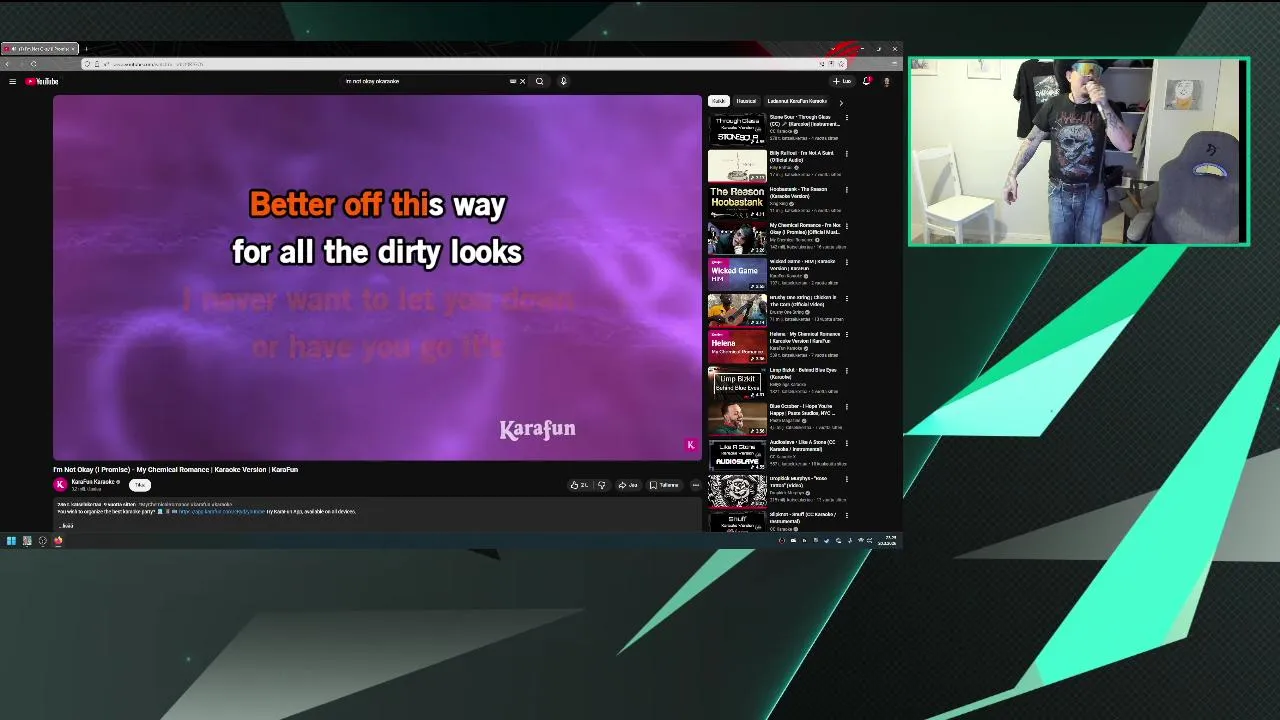Select the KaraFun Karaoke filter chip
1280x720 pixels.
tap(797, 101)
